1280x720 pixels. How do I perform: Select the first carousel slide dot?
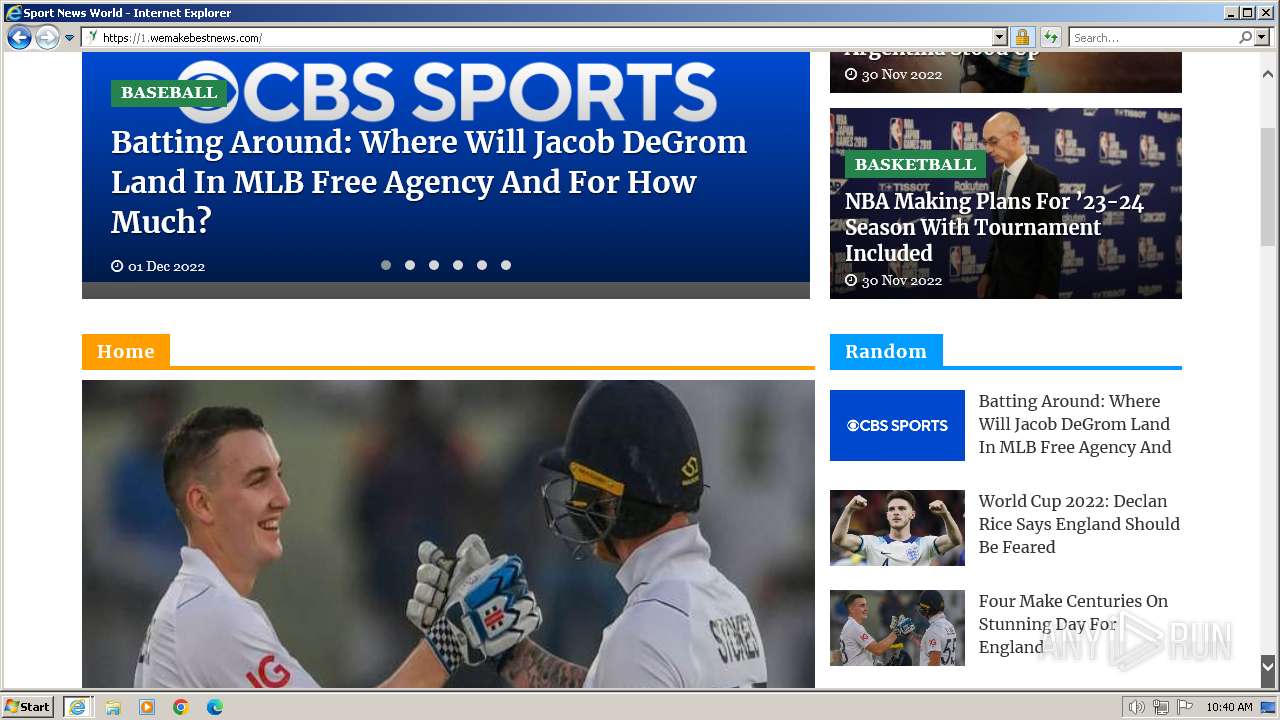386,265
